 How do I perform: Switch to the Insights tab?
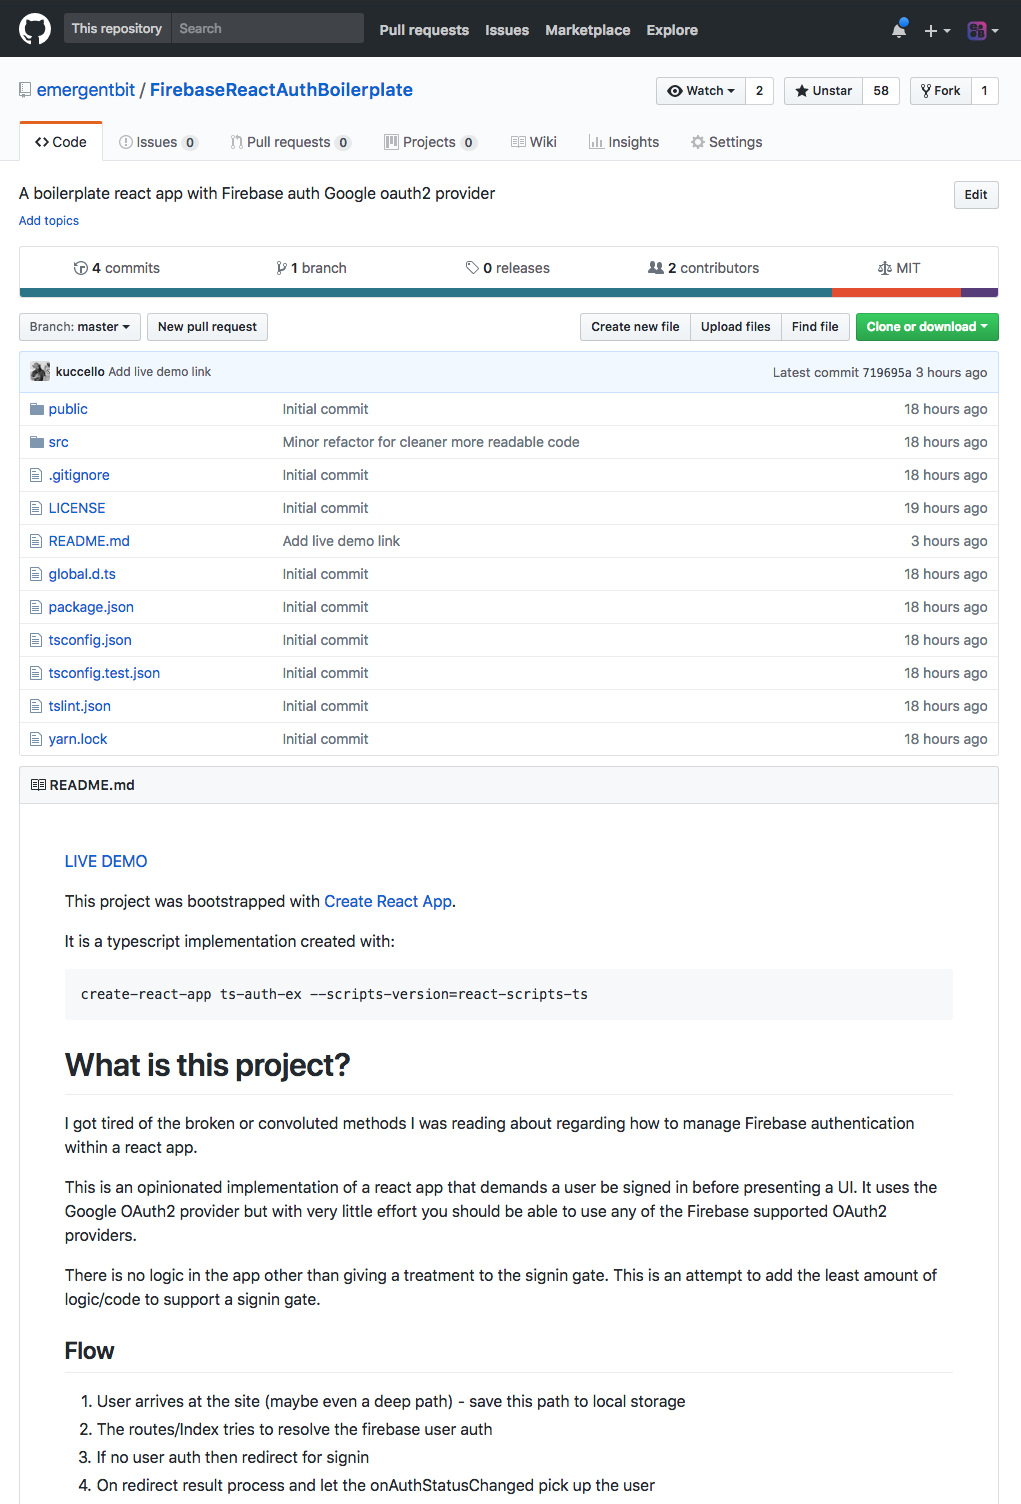tap(624, 142)
